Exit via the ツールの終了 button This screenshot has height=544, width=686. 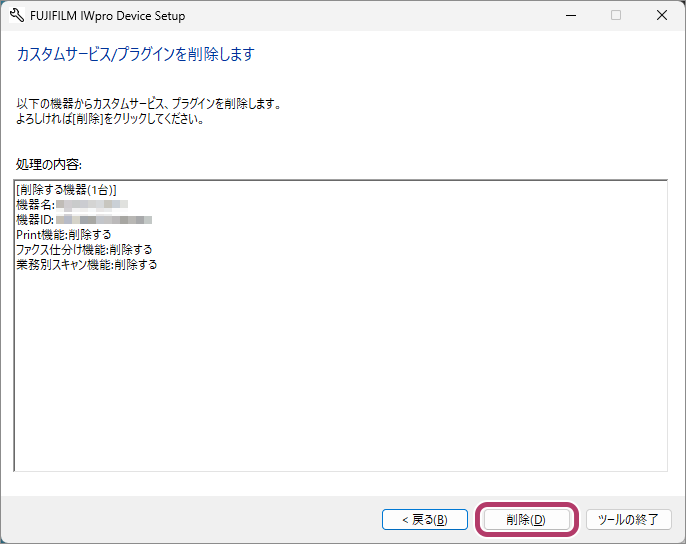click(x=628, y=519)
